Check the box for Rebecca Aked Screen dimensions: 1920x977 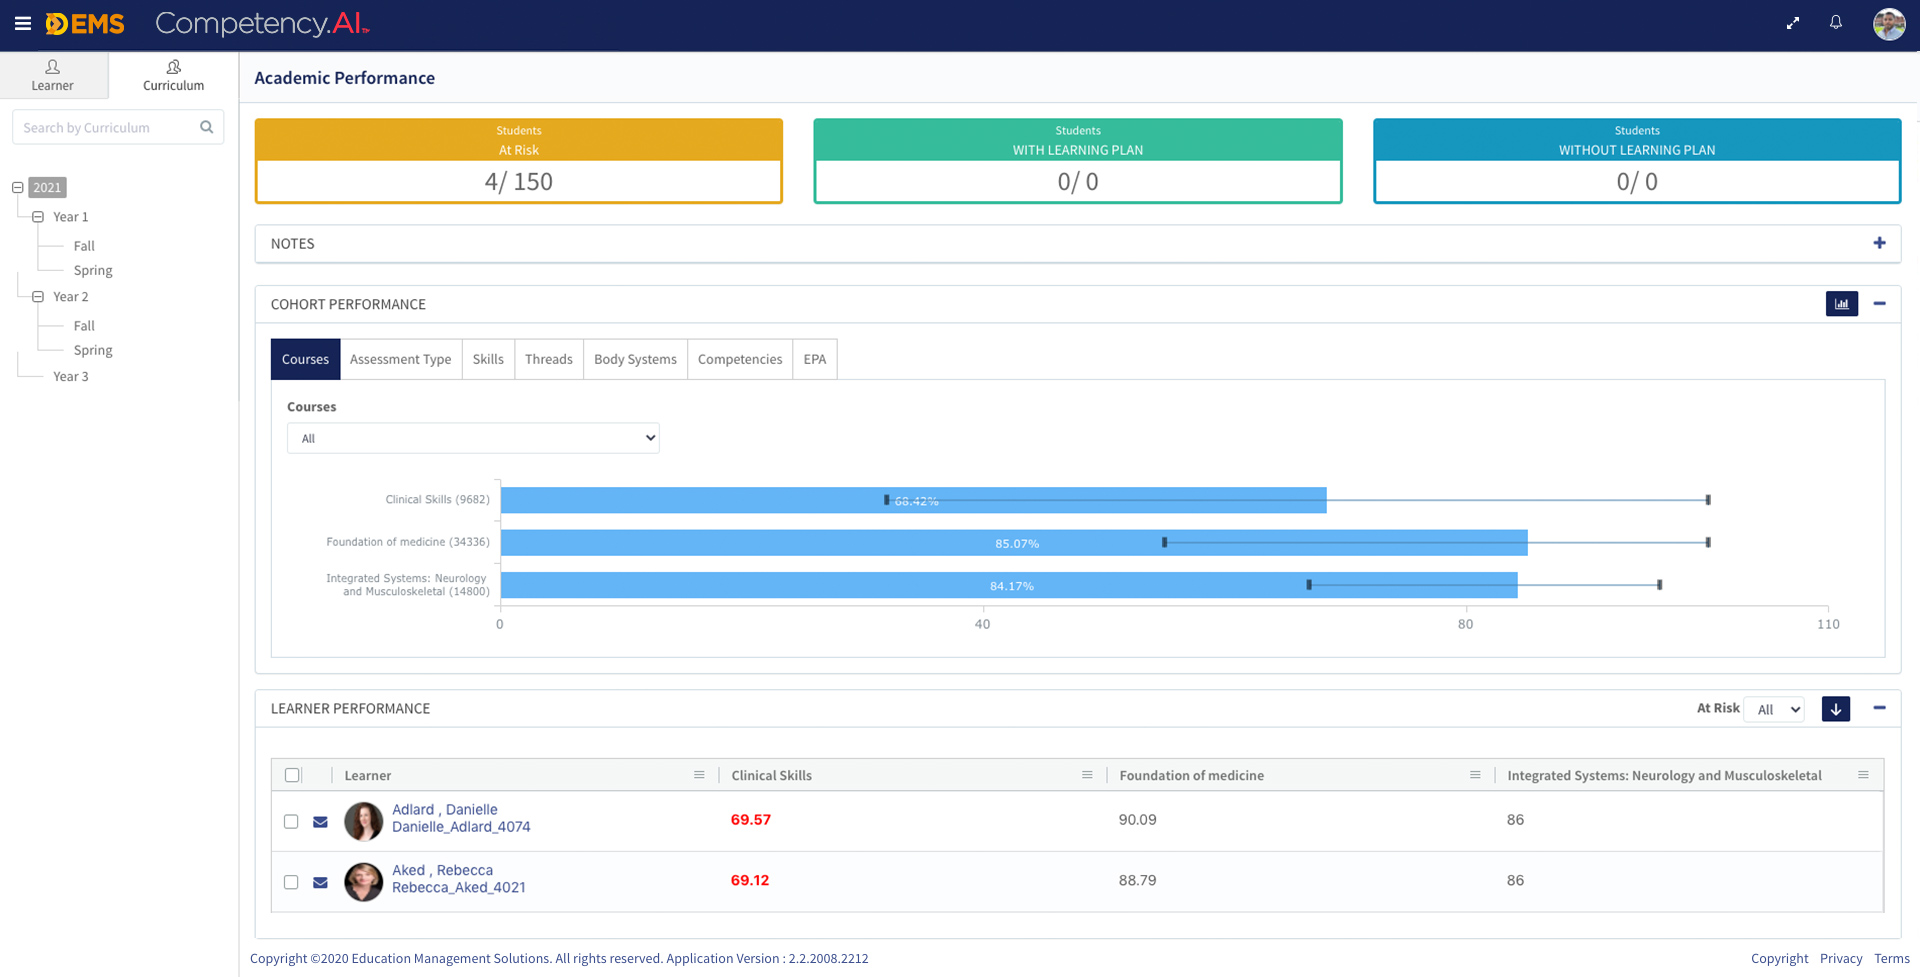tap(291, 882)
